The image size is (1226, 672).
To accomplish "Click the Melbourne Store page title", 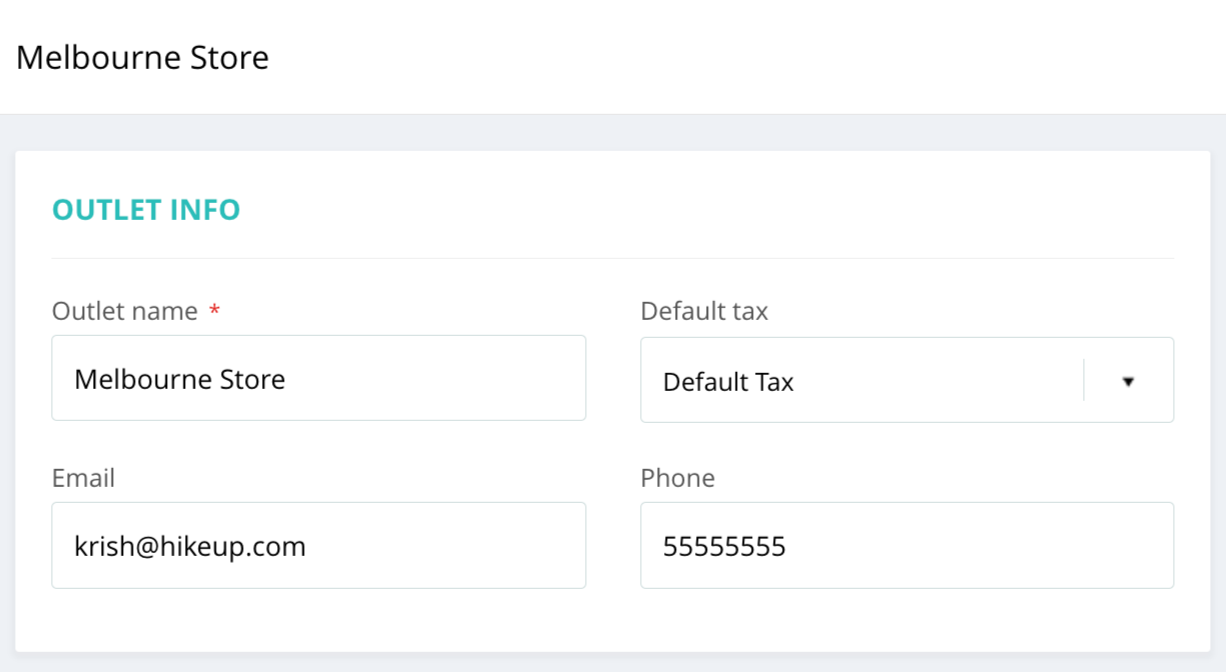I will click(x=142, y=57).
